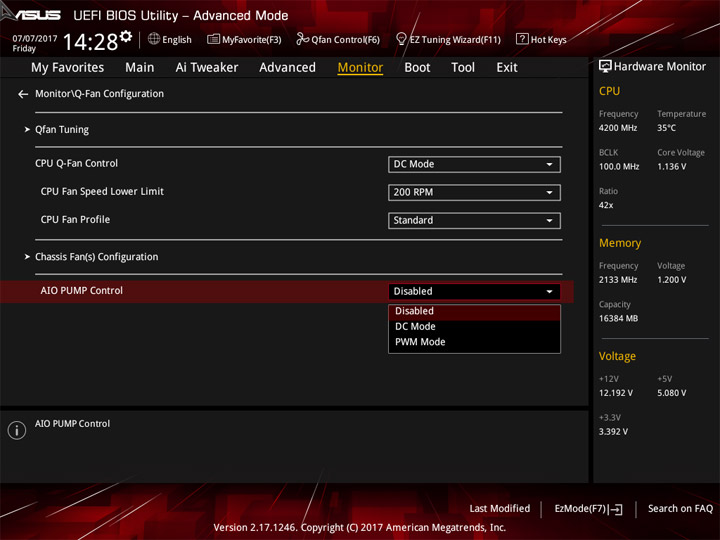Expand Chassis Fan(s) Configuration submenu
This screenshot has height=540, width=720.
point(96,257)
